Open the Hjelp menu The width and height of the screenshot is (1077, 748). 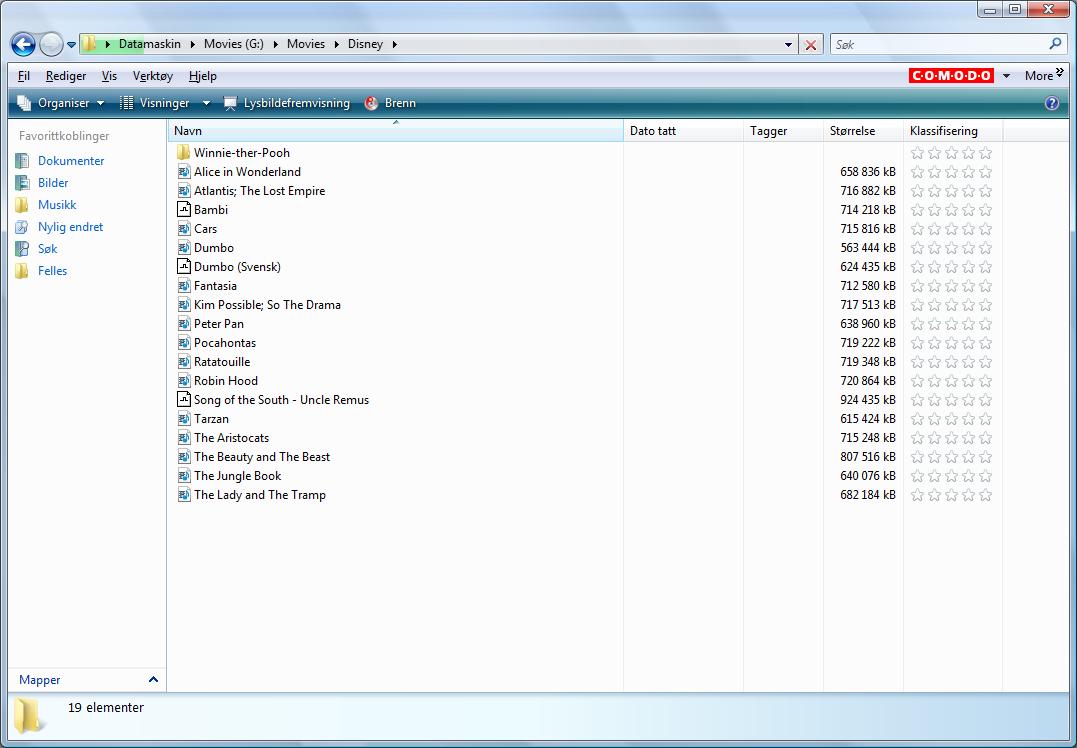[203, 76]
